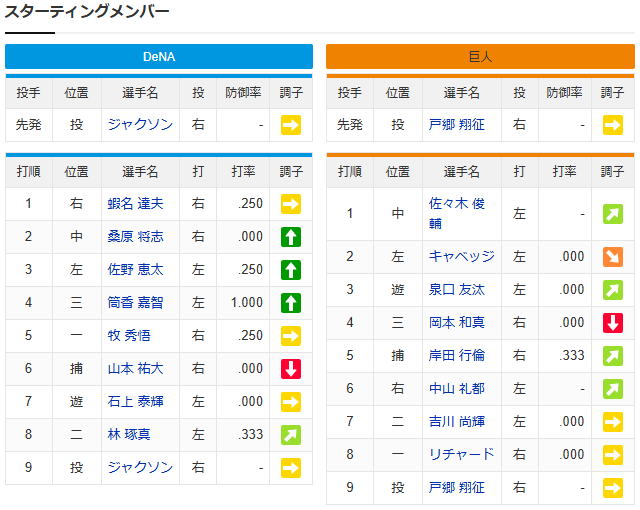The image size is (640, 510).
Task: Open Giants starting pitcher 戸郷 翔征 link
Action: click(x=457, y=124)
